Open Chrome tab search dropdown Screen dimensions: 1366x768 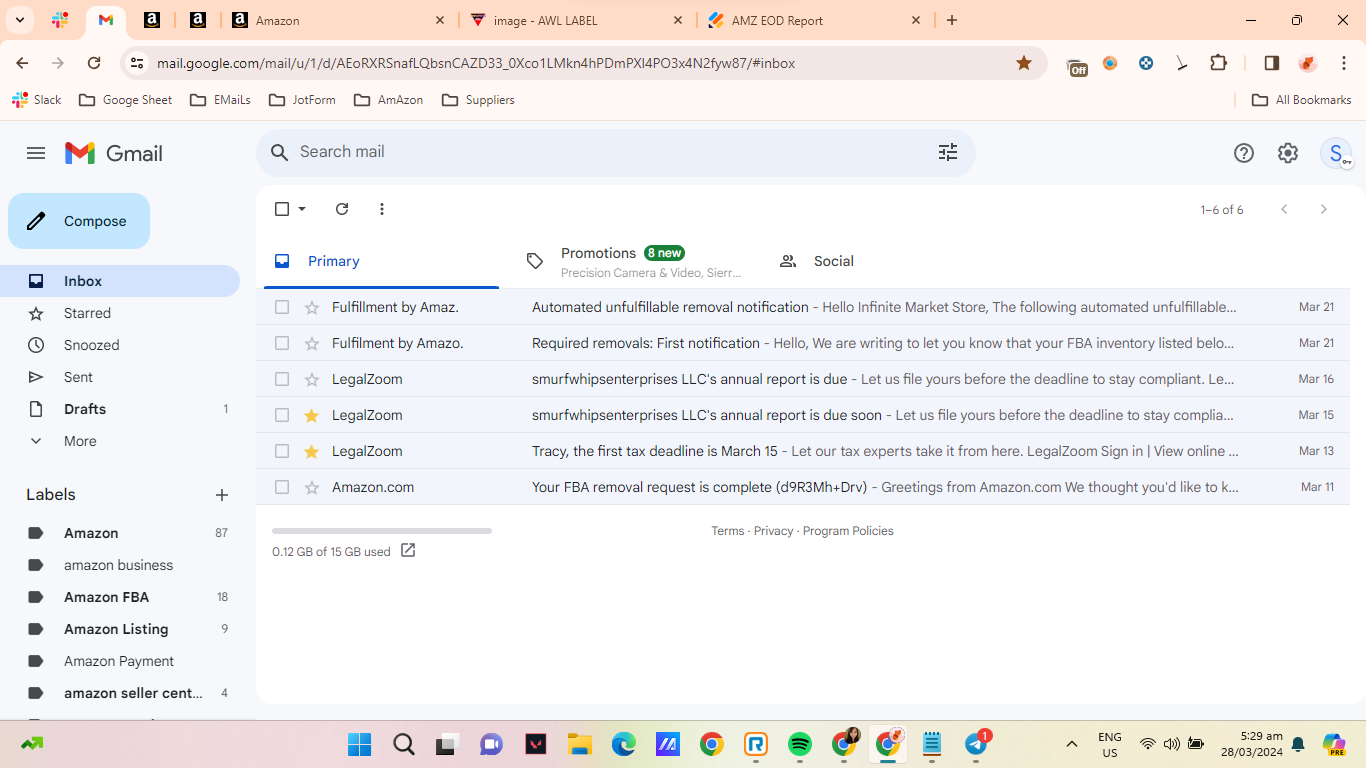click(x=20, y=20)
